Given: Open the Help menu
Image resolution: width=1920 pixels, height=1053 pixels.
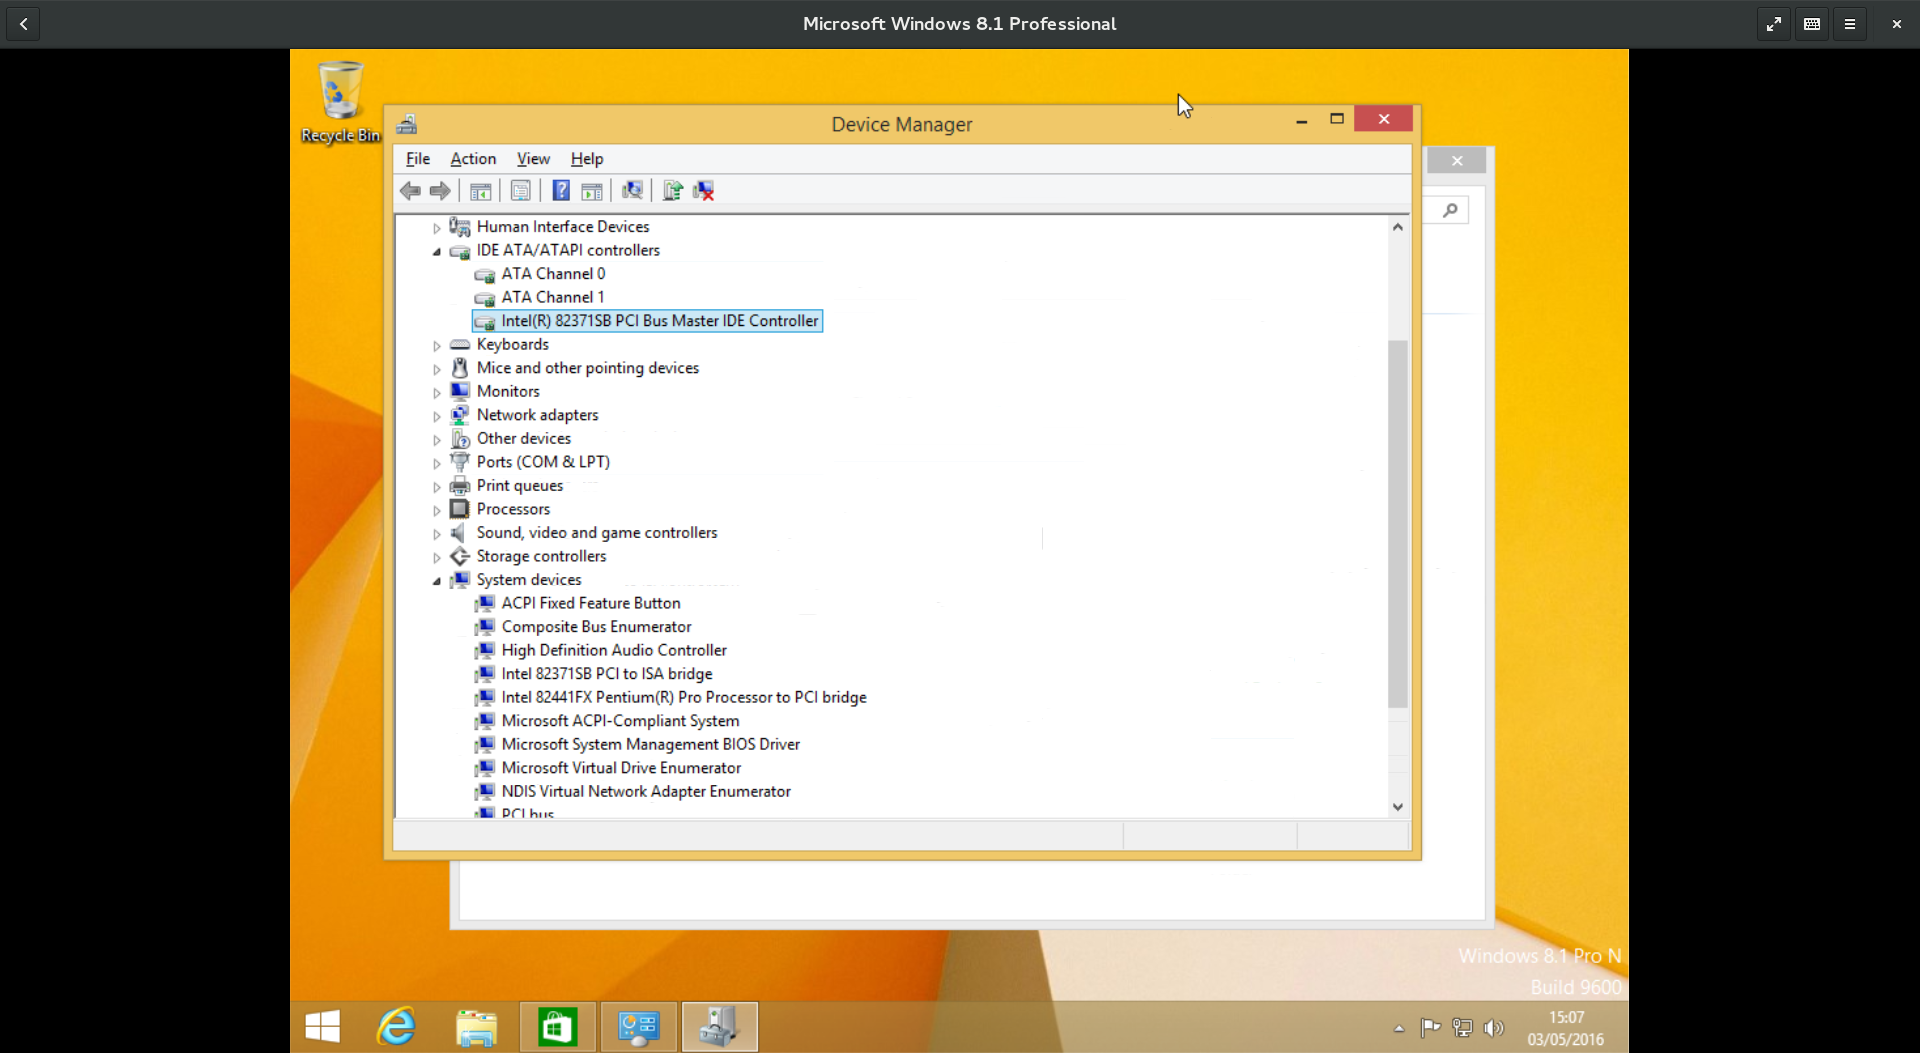Looking at the screenshot, I should [587, 159].
